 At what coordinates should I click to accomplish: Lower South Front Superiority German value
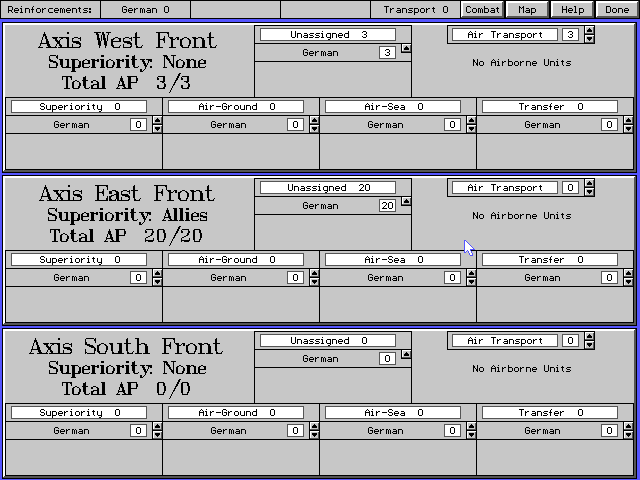(157, 435)
